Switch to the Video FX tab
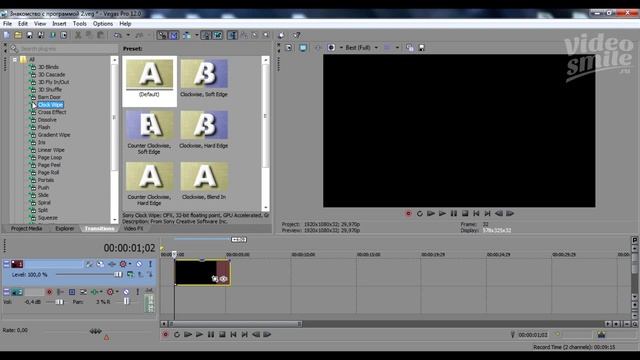 click(133, 229)
